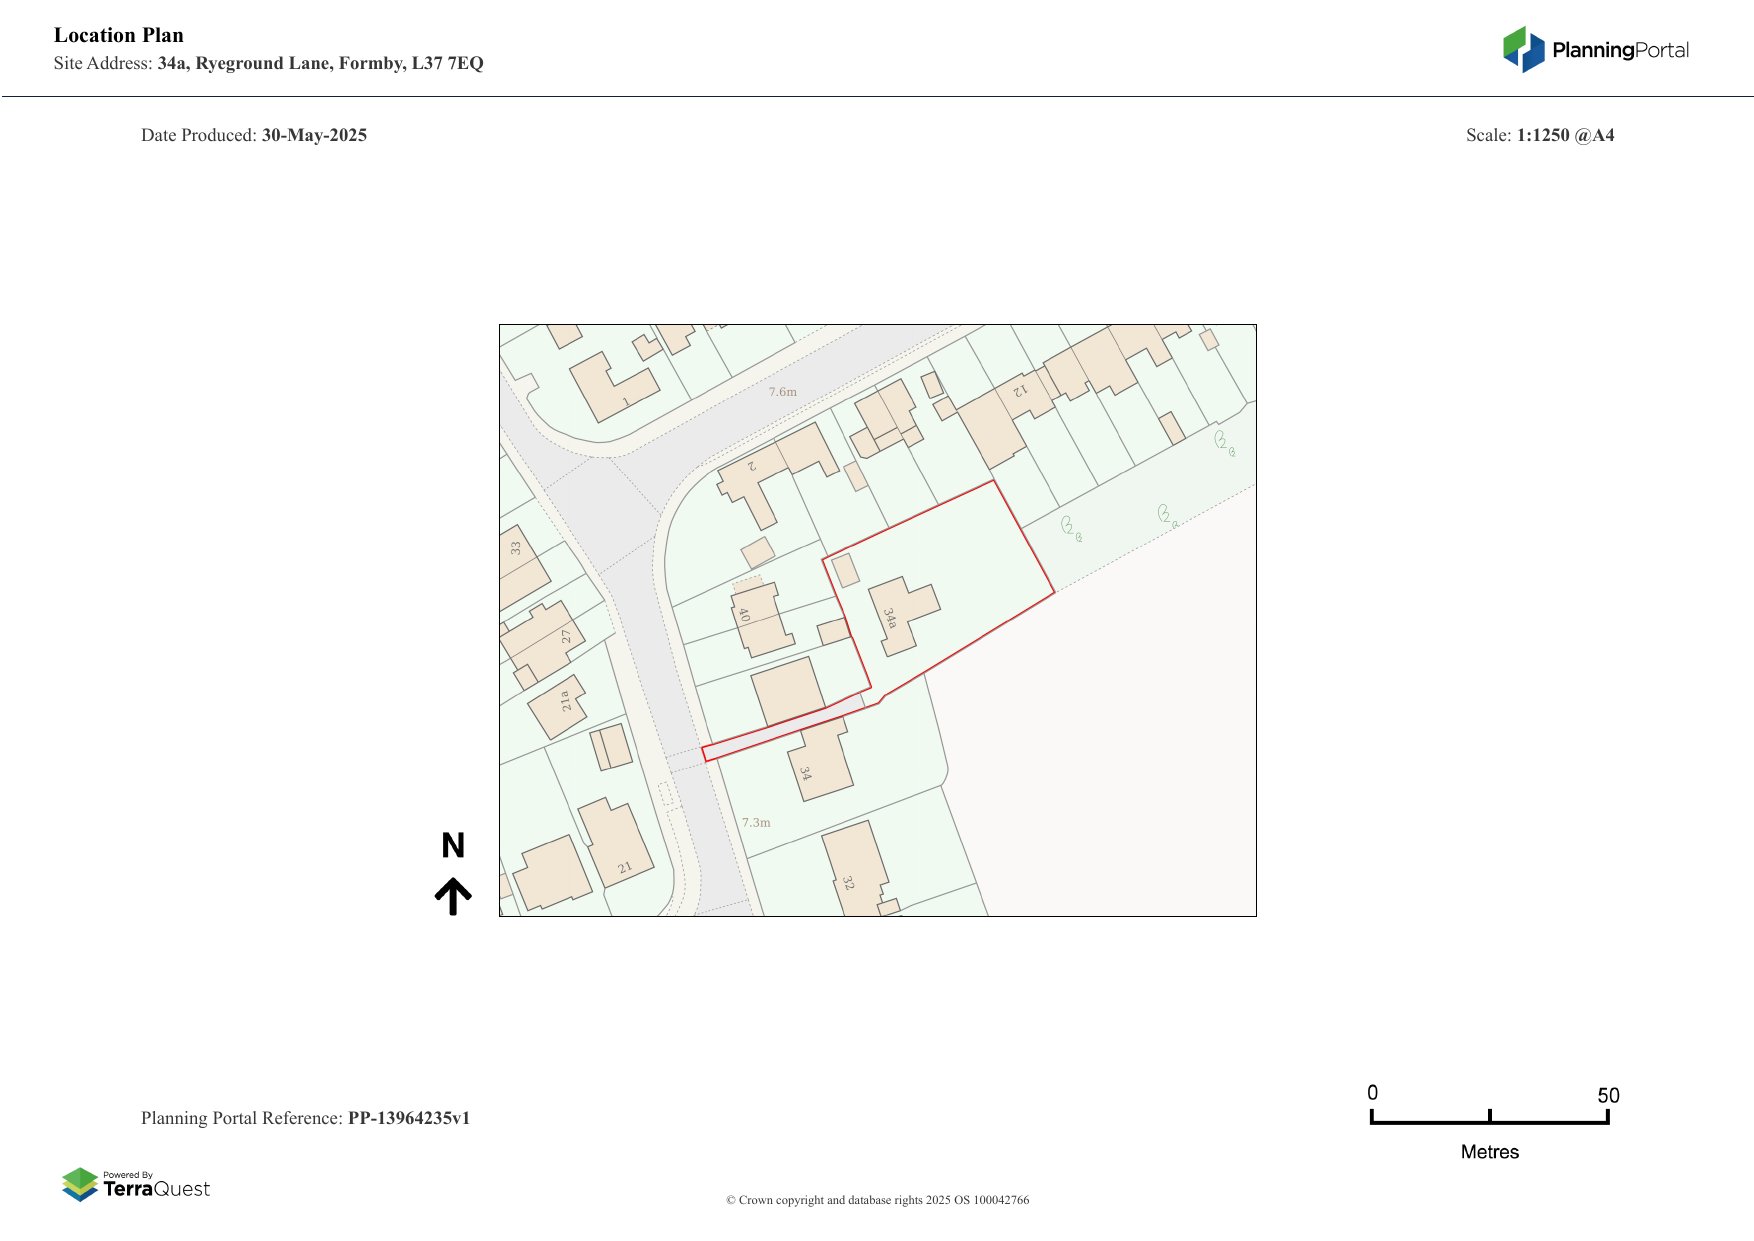Click the 50 mark on scale bar

point(1607,1096)
